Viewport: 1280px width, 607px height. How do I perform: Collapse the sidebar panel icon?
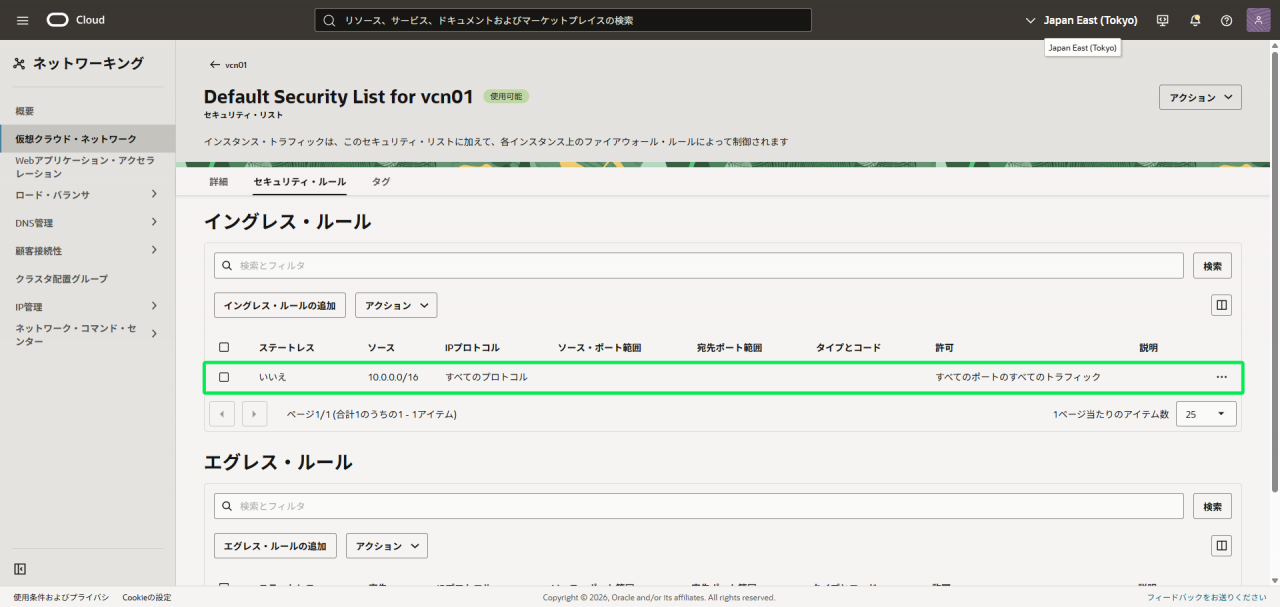[x=20, y=569]
